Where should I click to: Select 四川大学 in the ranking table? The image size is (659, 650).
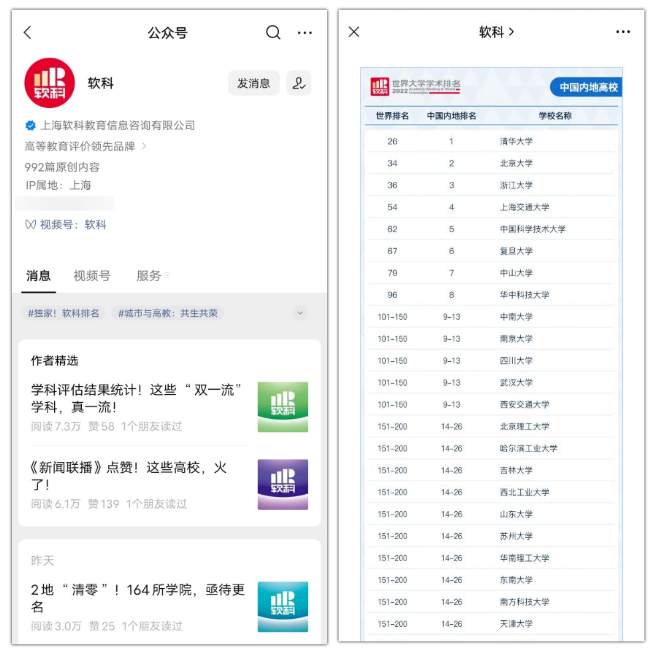(516, 361)
